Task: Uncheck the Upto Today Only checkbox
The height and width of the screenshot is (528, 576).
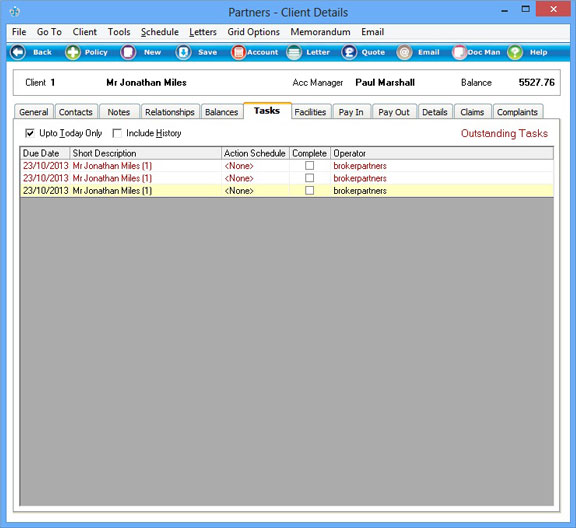Action: 30,133
